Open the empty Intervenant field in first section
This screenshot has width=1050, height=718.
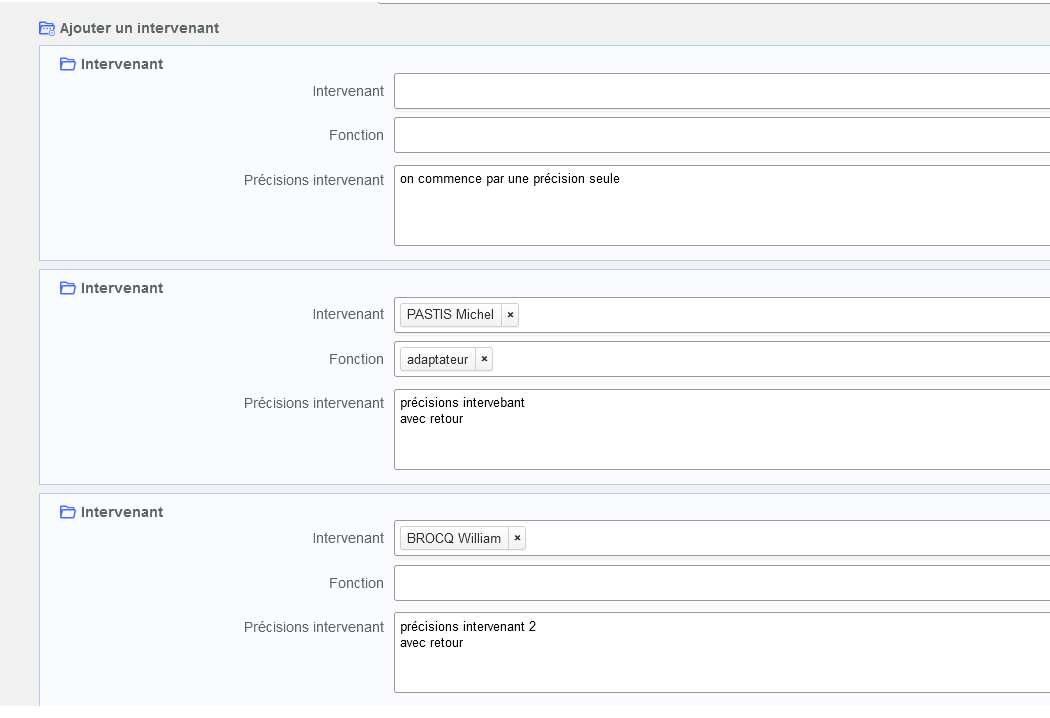coord(720,91)
